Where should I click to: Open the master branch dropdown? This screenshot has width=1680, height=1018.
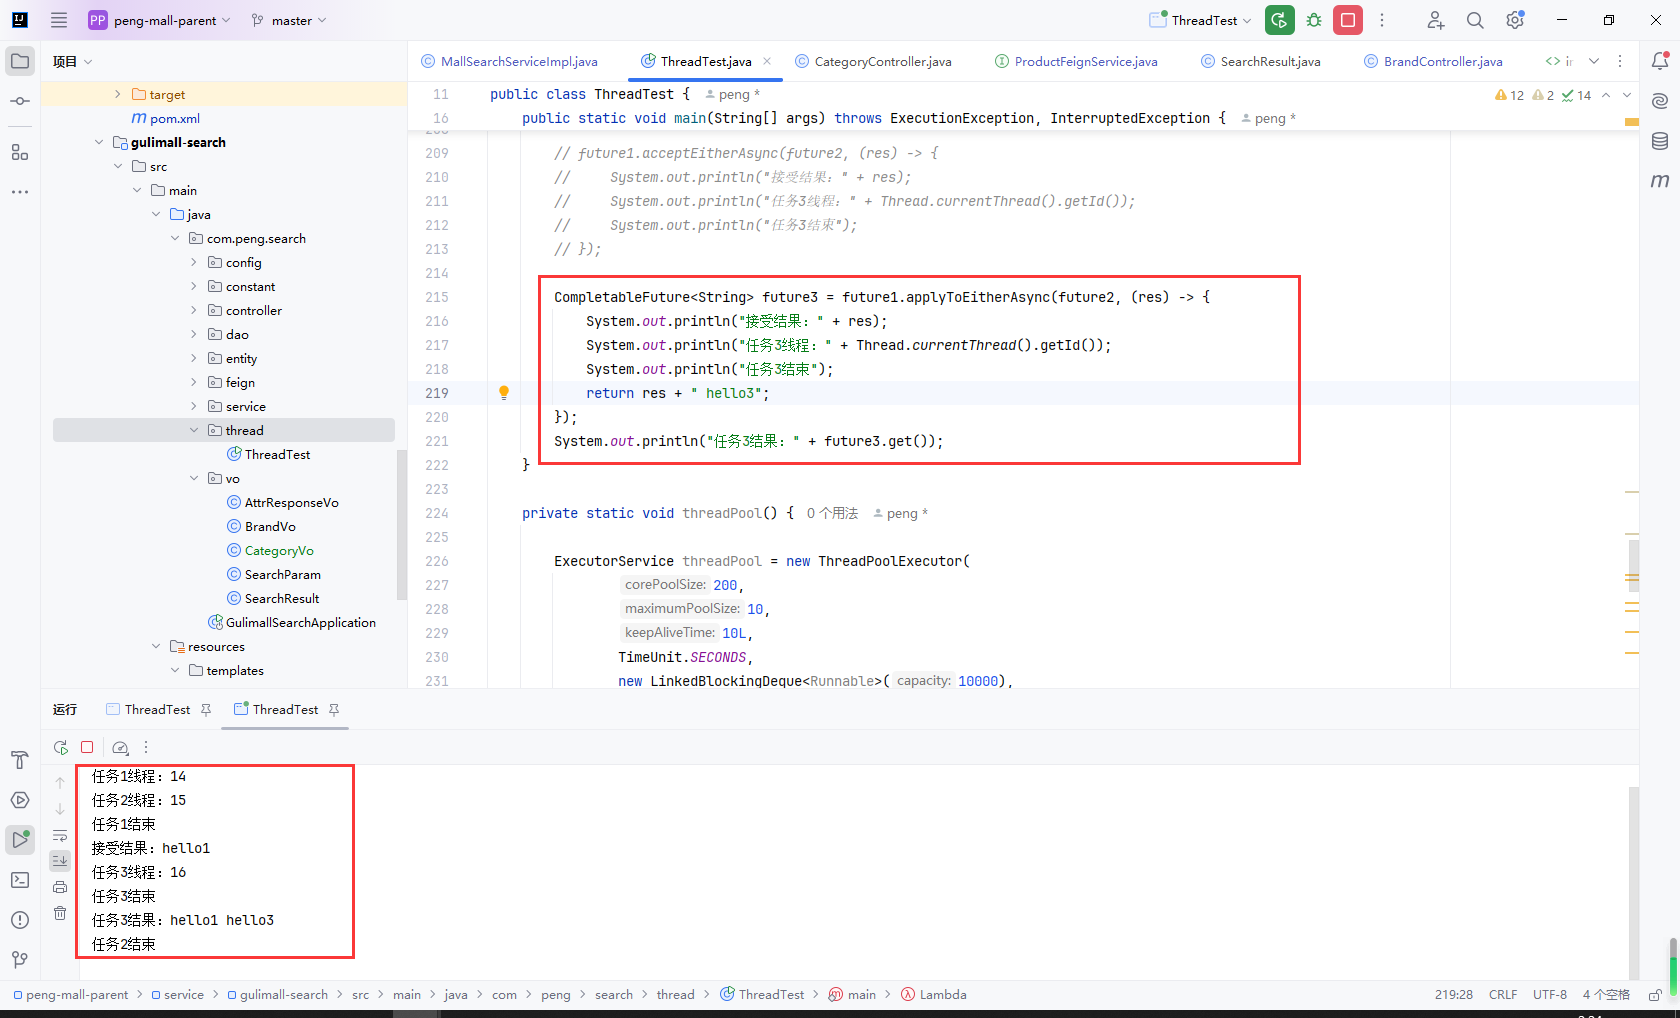point(289,20)
